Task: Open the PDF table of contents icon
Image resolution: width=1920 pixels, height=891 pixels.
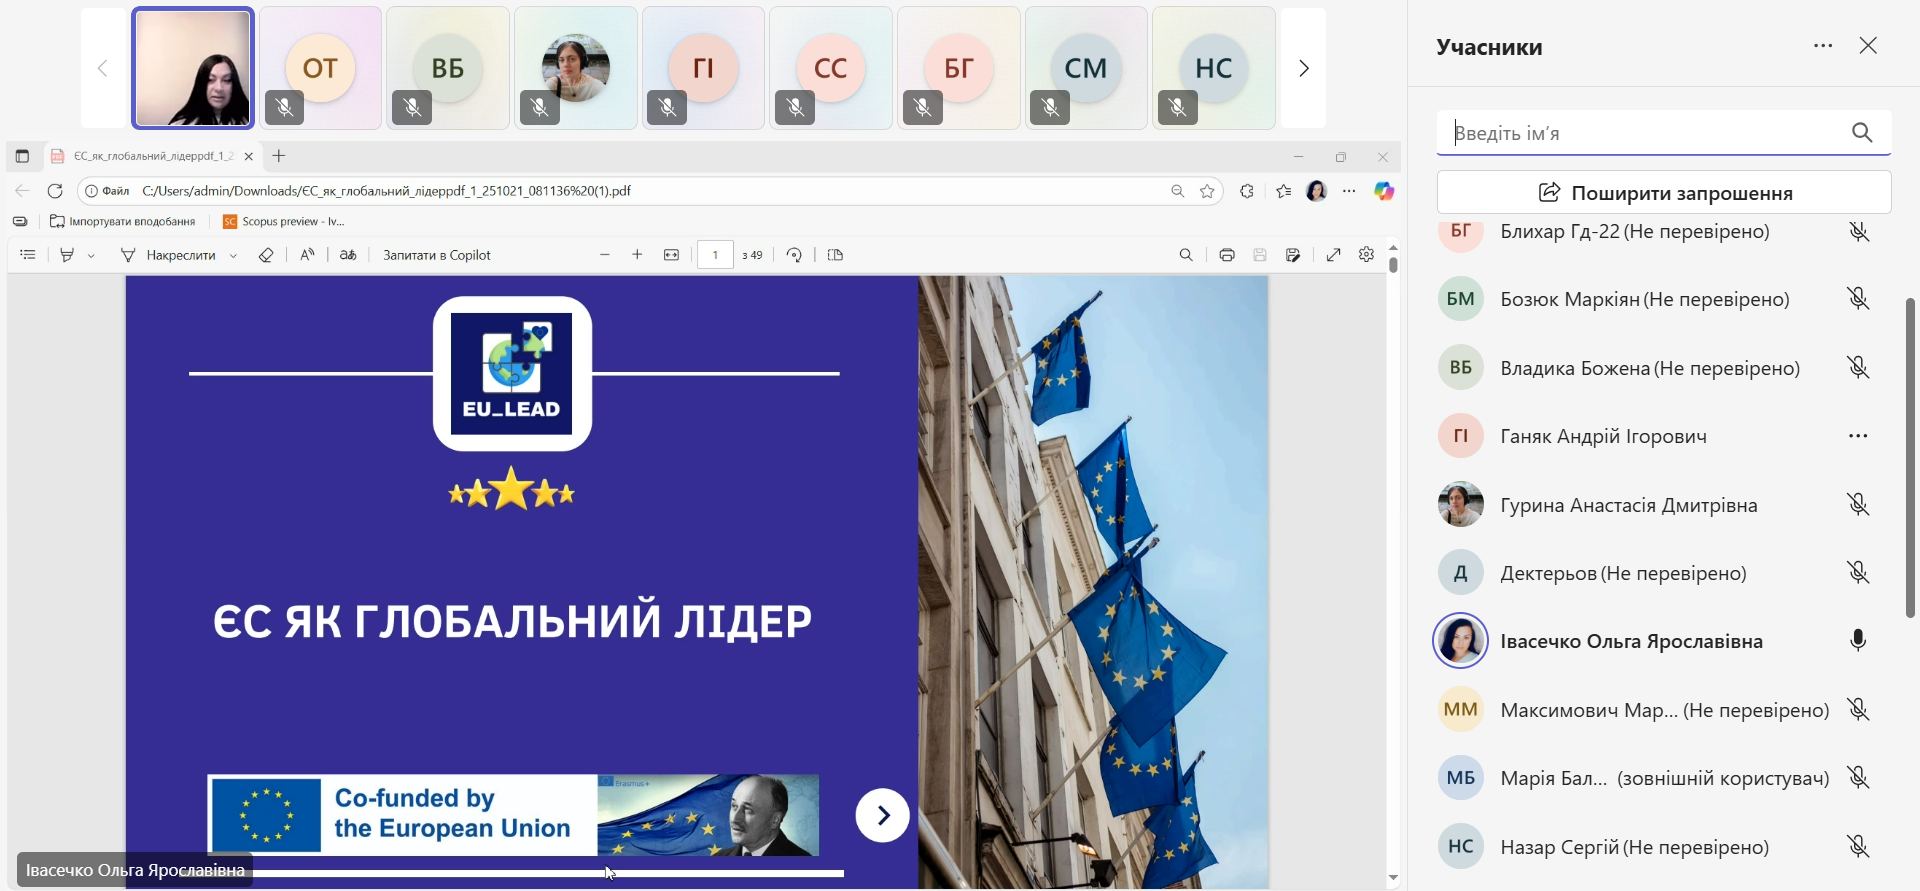Action: (28, 255)
